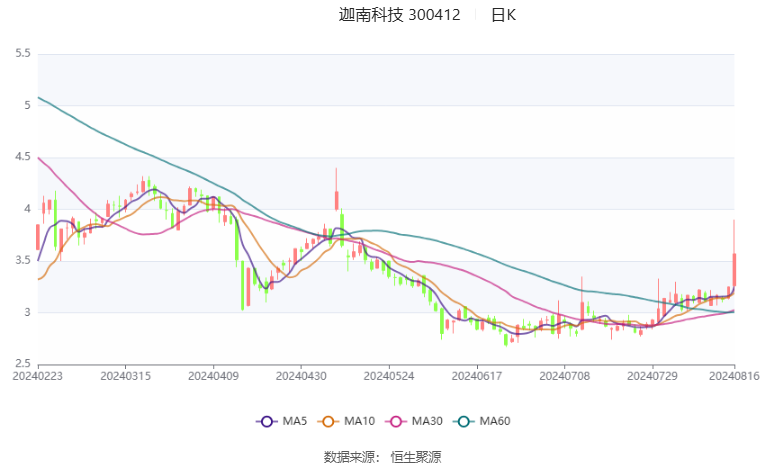Click the 5.5 price axis label
The height and width of the screenshot is (465, 765).
point(23,53)
